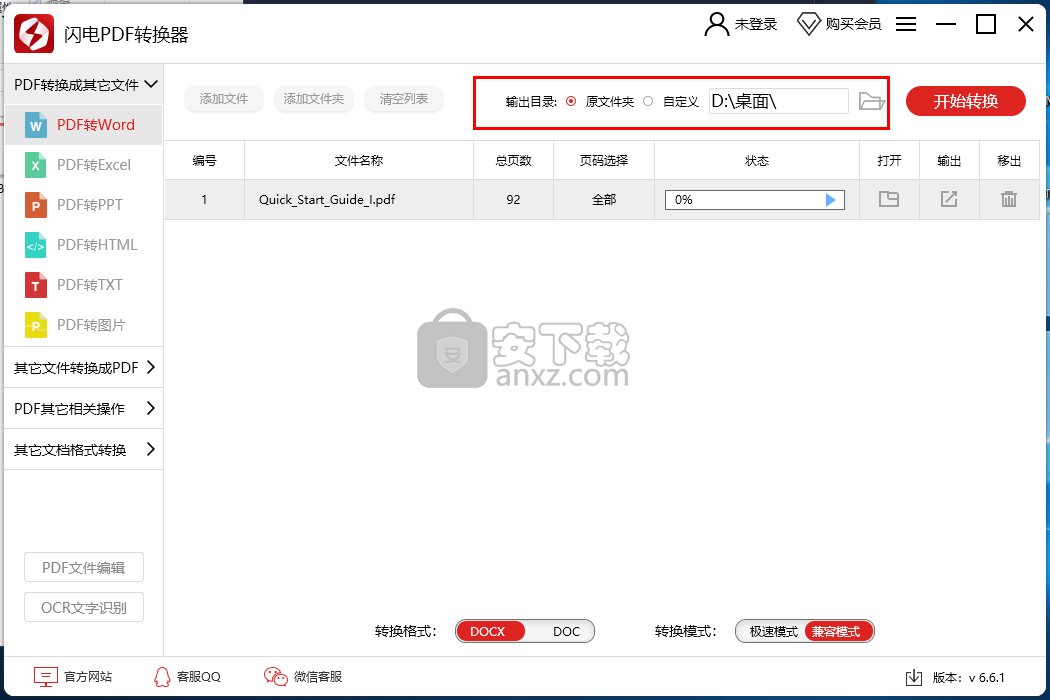Click the 官方网站 monitor icon
The image size is (1050, 700).
pyautogui.click(x=46, y=677)
